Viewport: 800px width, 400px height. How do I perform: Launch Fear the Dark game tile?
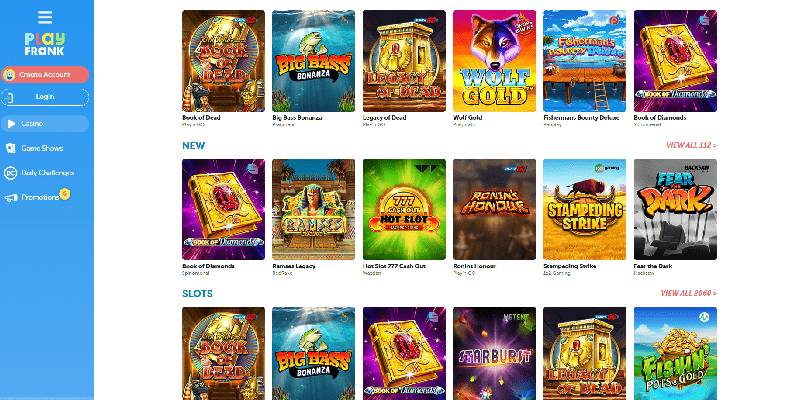coord(675,209)
